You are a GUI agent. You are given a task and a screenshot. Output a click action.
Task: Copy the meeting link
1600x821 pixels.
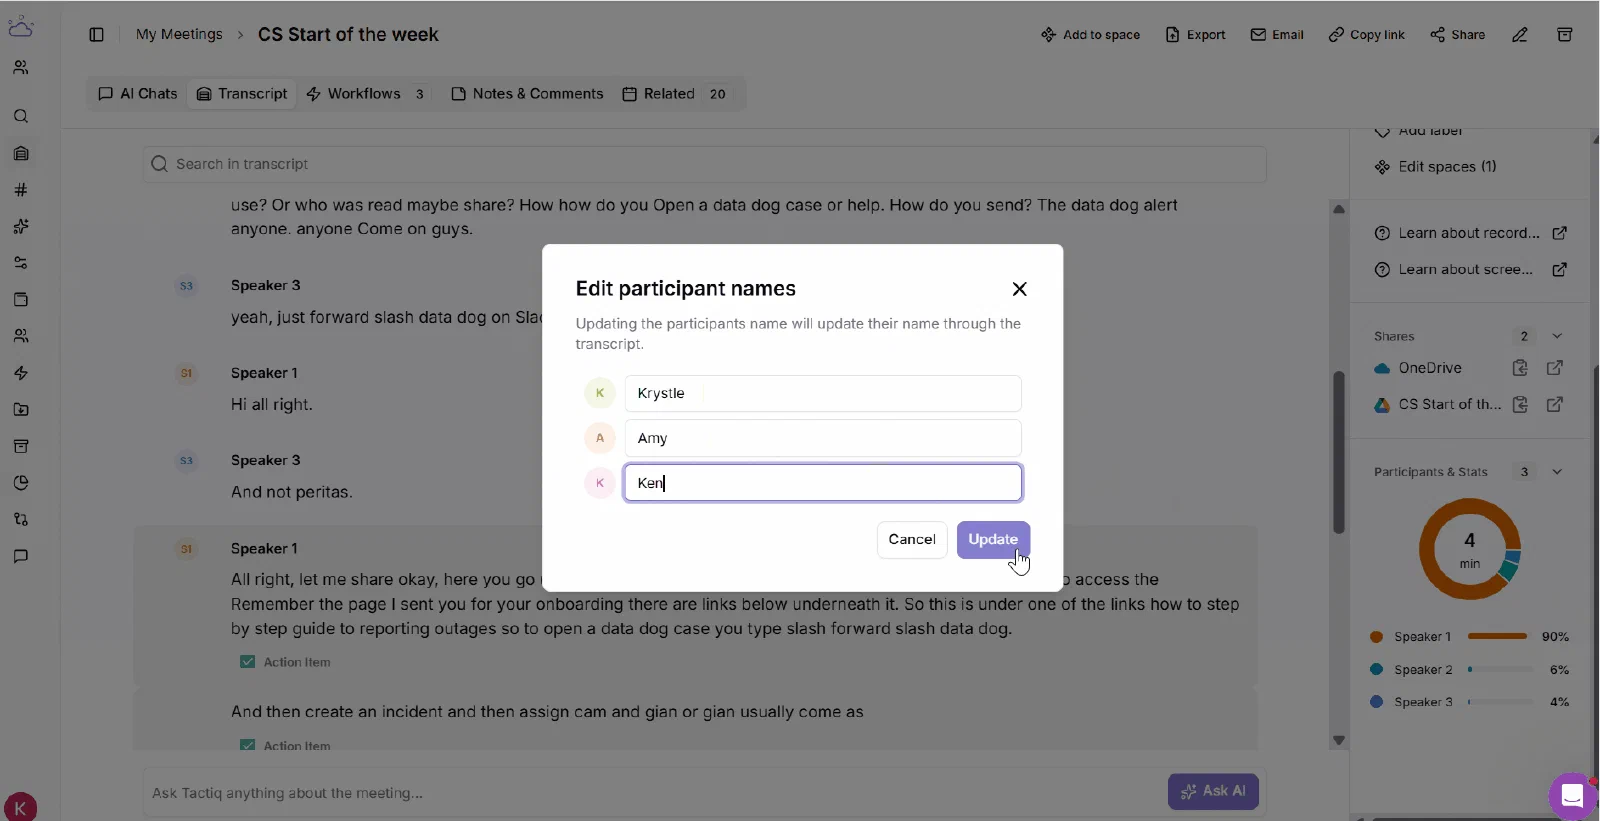1366,35
